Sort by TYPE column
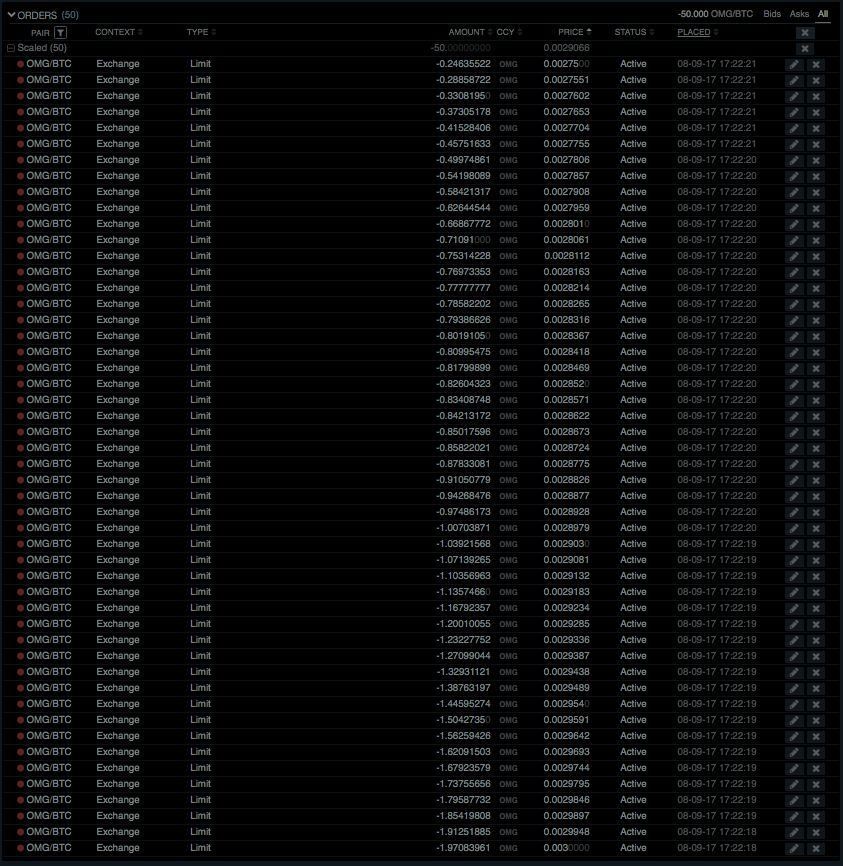843x866 pixels. [x=201, y=32]
